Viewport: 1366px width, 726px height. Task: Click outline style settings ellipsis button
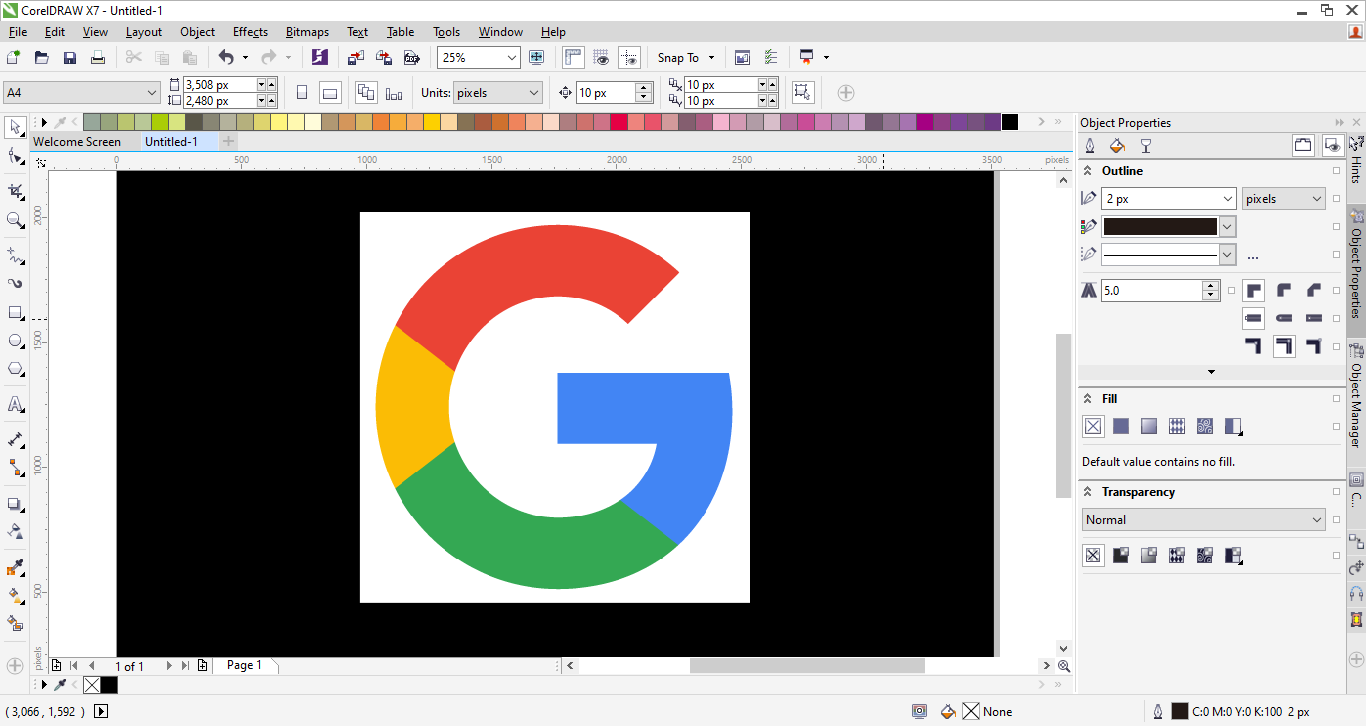pyautogui.click(x=1253, y=256)
